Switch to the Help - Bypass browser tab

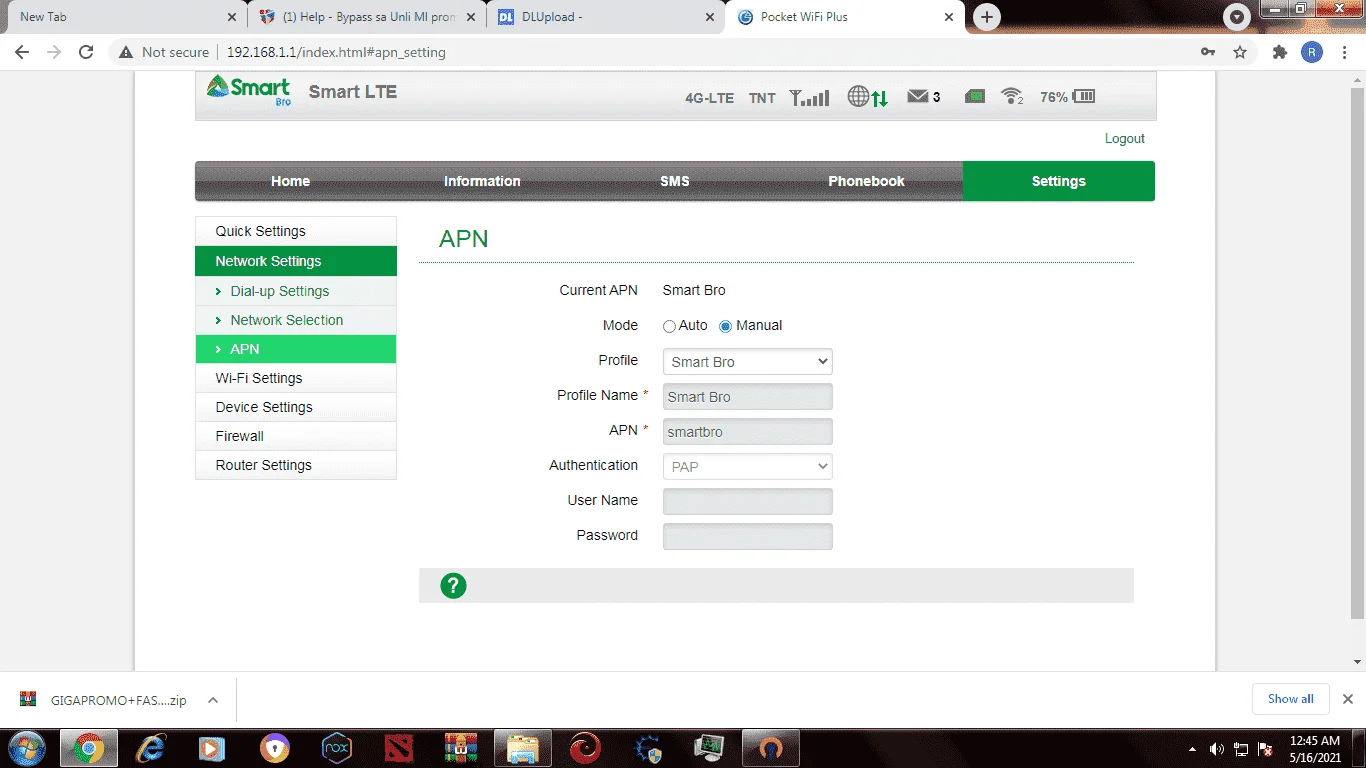click(x=367, y=17)
